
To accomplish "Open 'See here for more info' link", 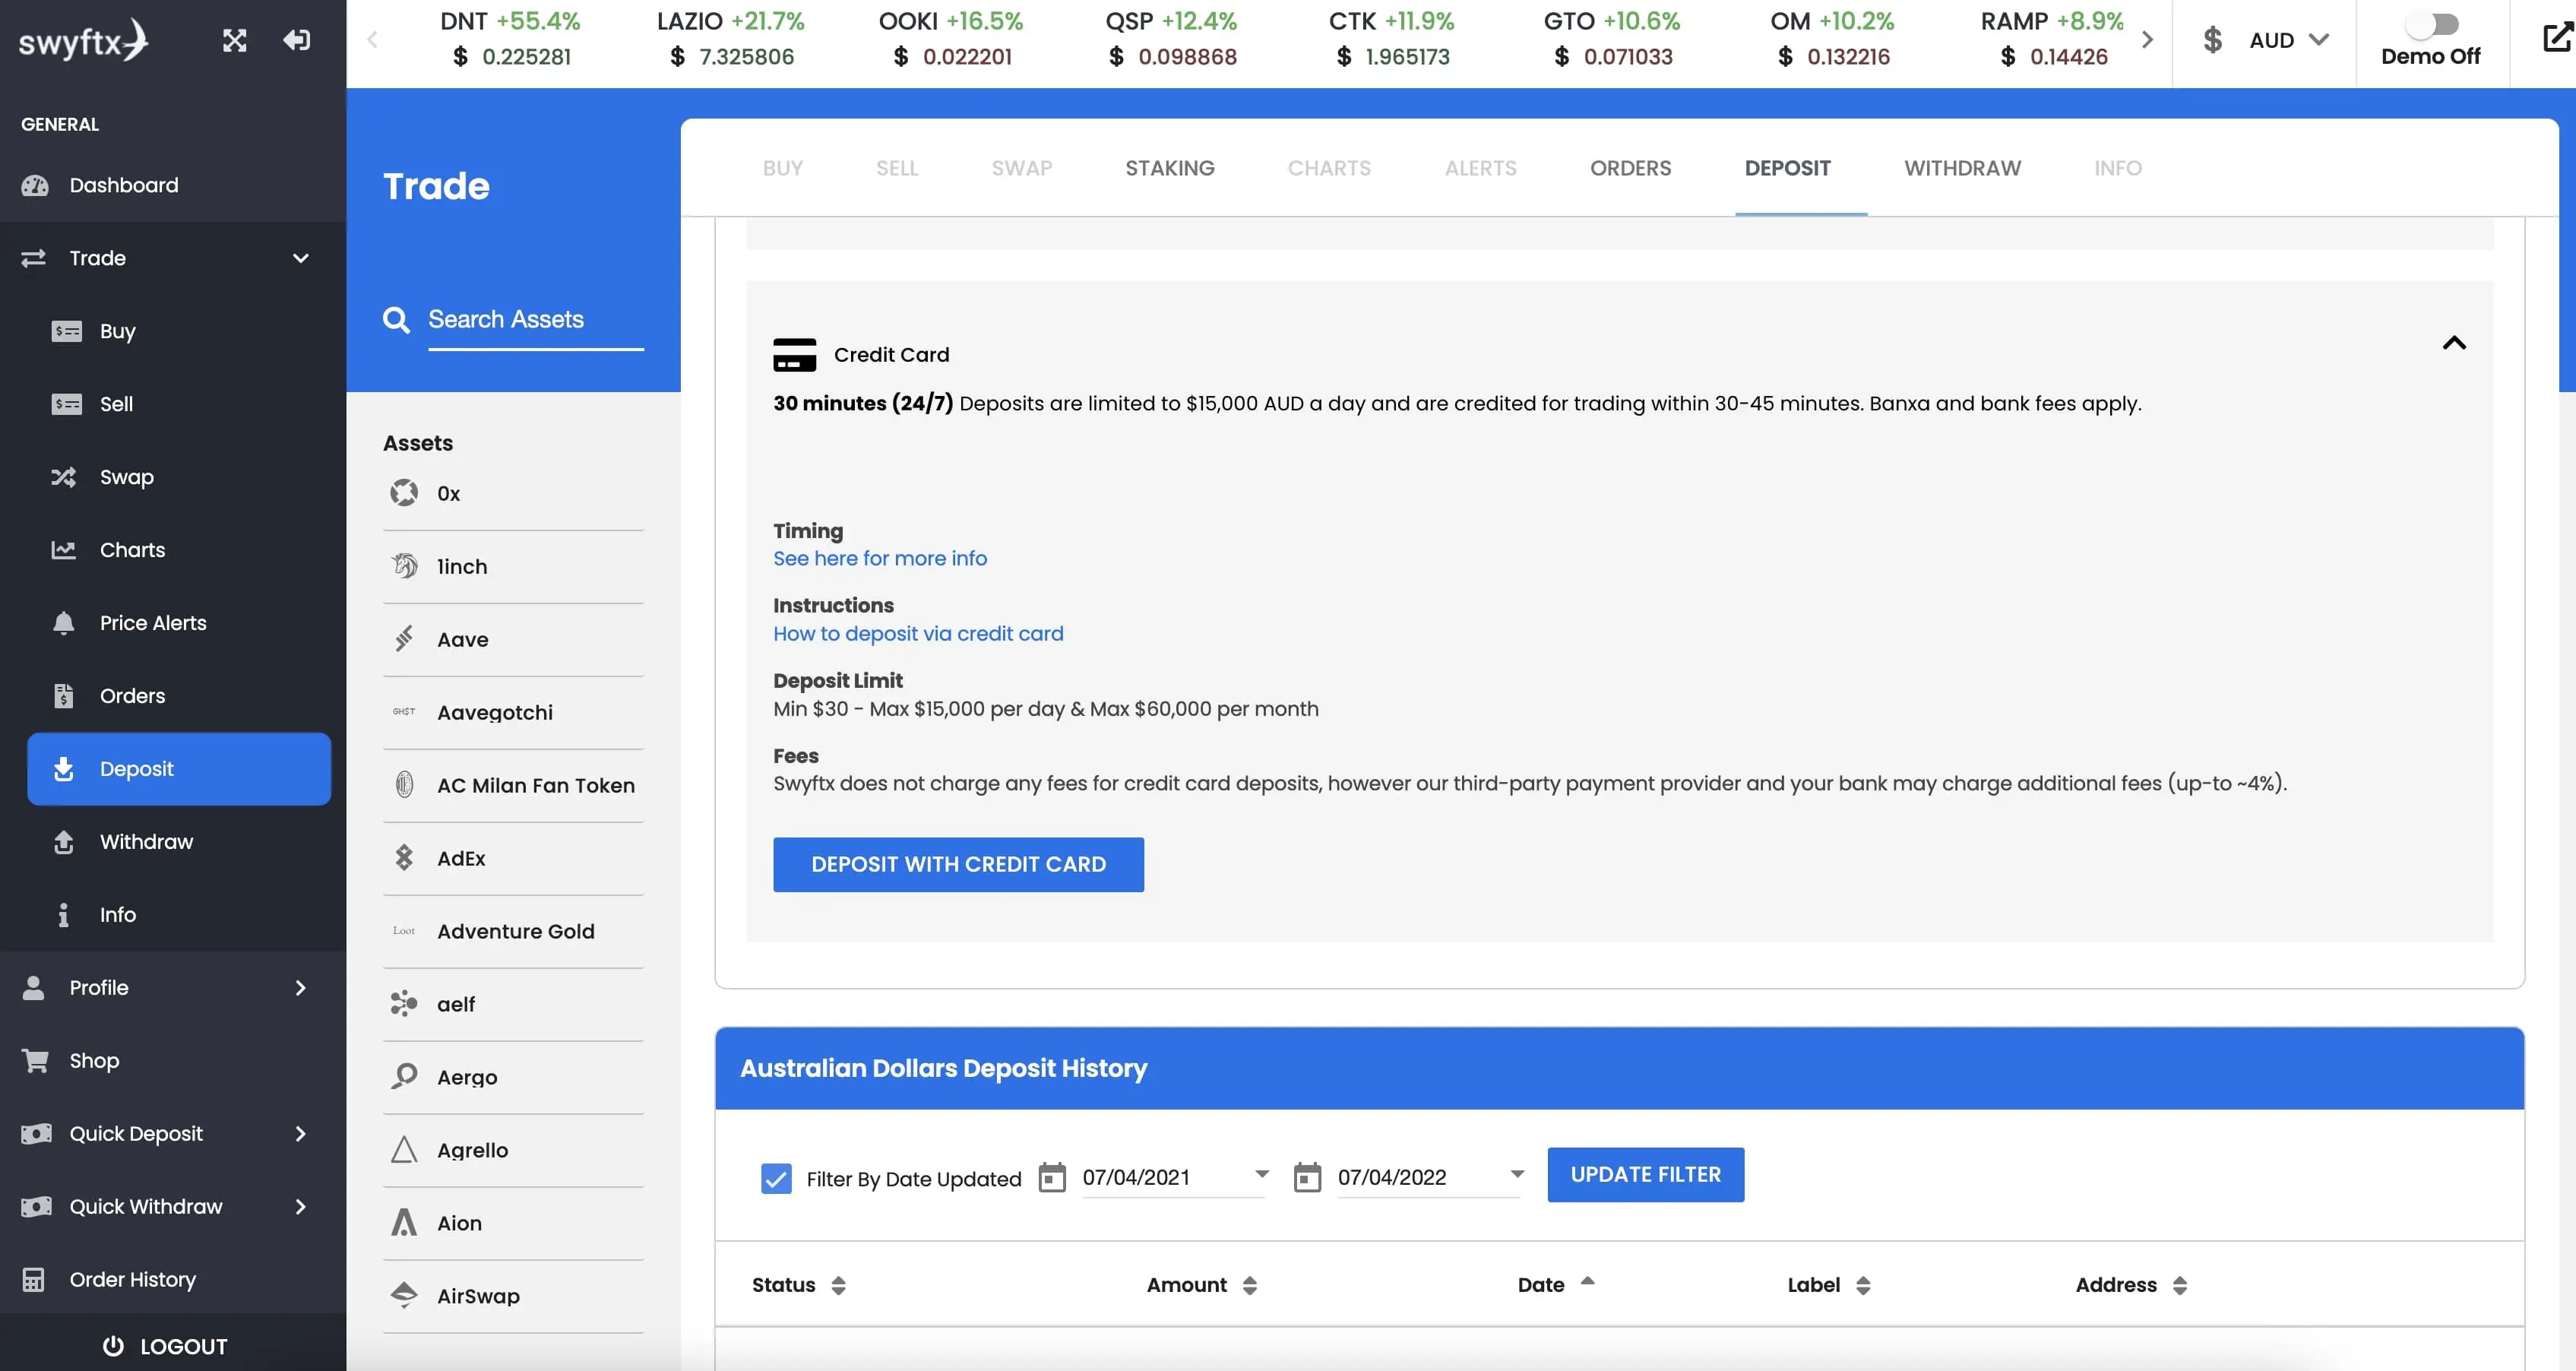I will point(879,559).
